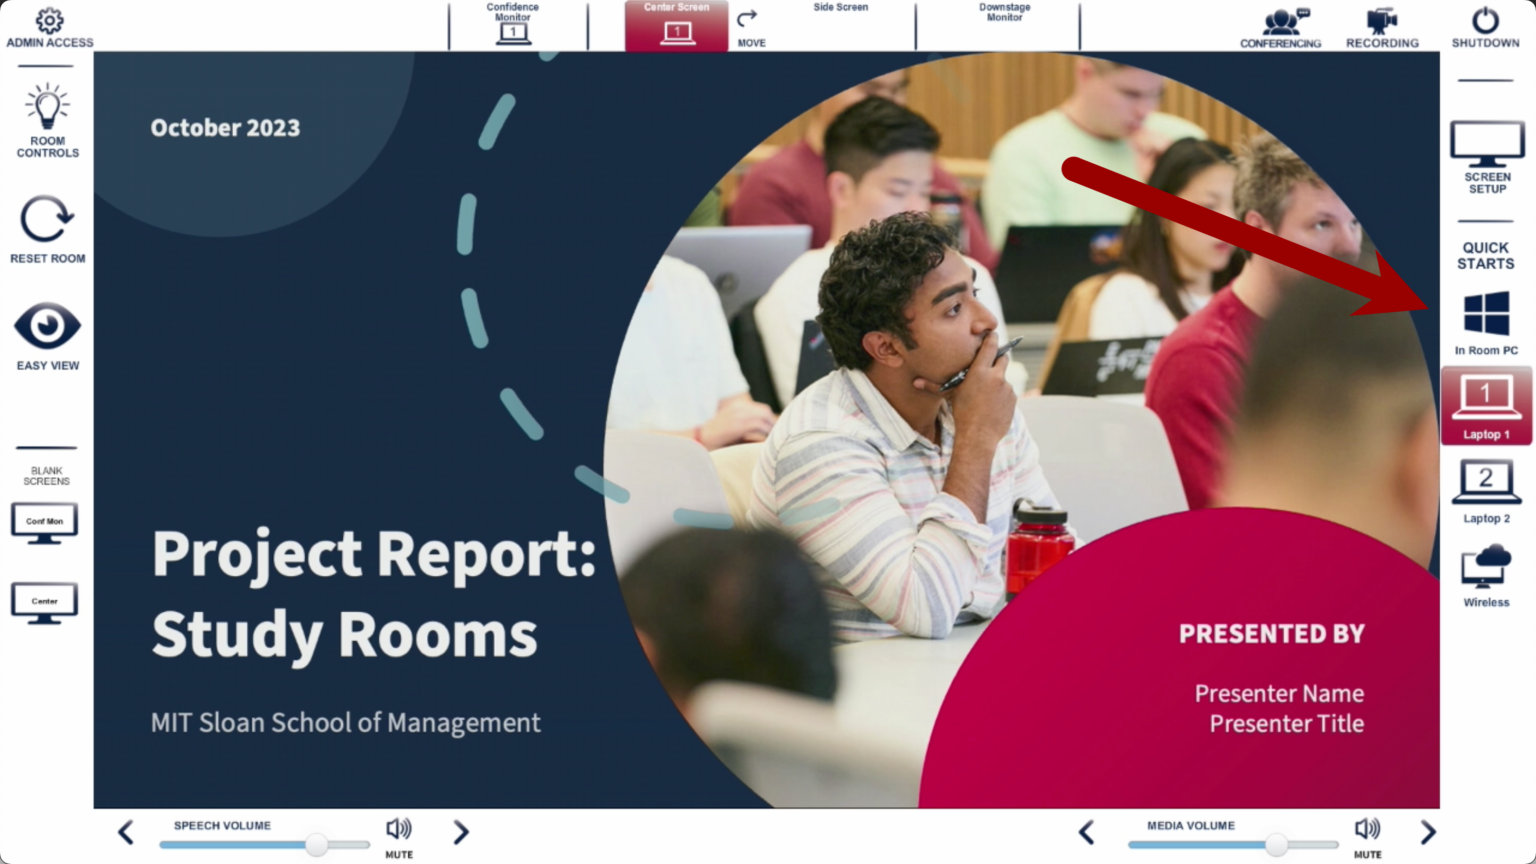
Task: Open the Recording camera controls
Action: (x=1382, y=28)
